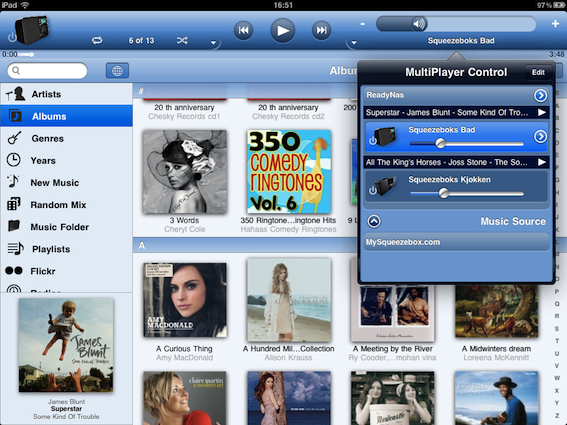Click the 6 of 13 track counter

coord(141,41)
